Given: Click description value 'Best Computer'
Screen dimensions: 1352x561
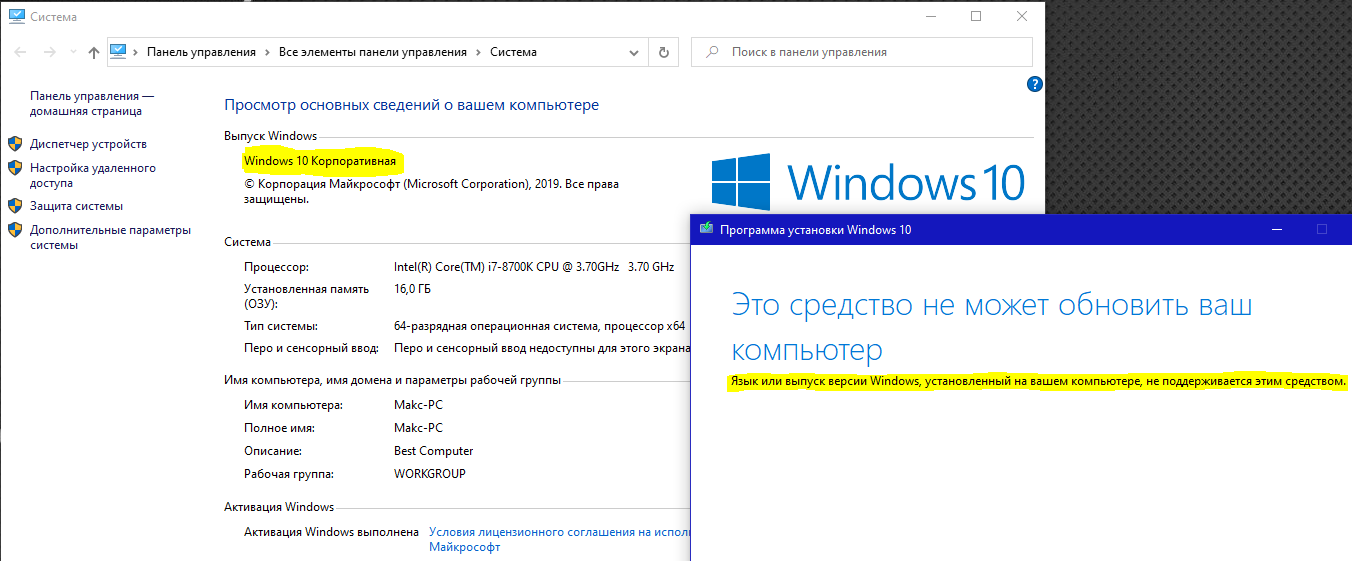Looking at the screenshot, I should [434, 451].
